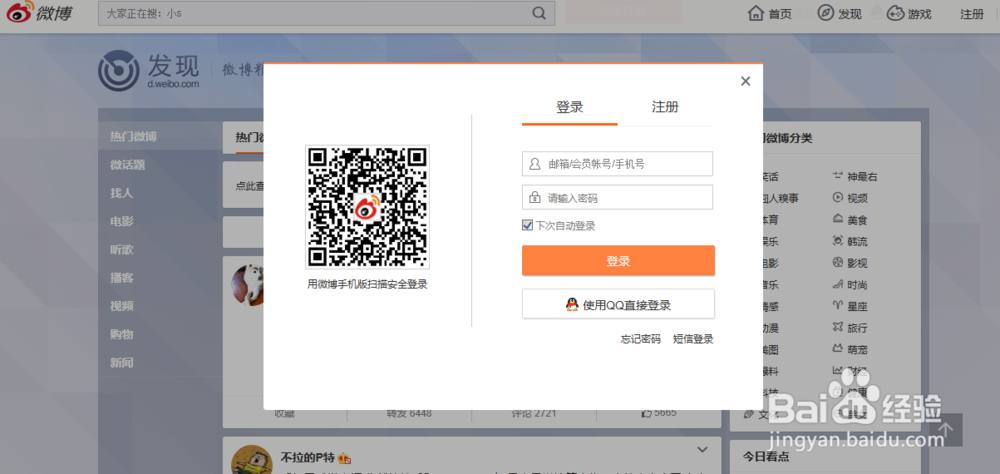Select 购物 in left sidebar
The width and height of the screenshot is (1000, 474).
tap(122, 334)
